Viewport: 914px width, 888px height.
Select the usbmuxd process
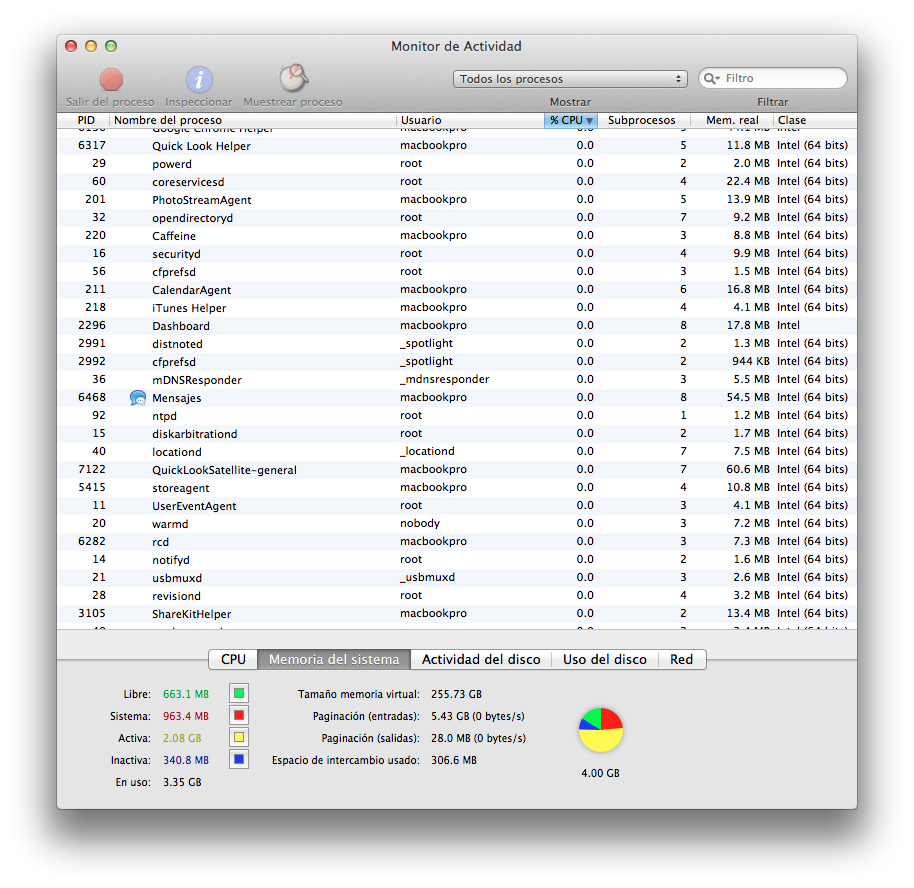457,578
